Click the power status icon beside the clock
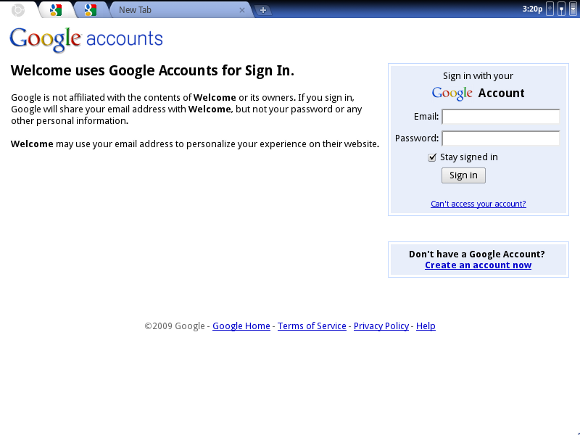The image size is (580, 435). (x=550, y=9)
